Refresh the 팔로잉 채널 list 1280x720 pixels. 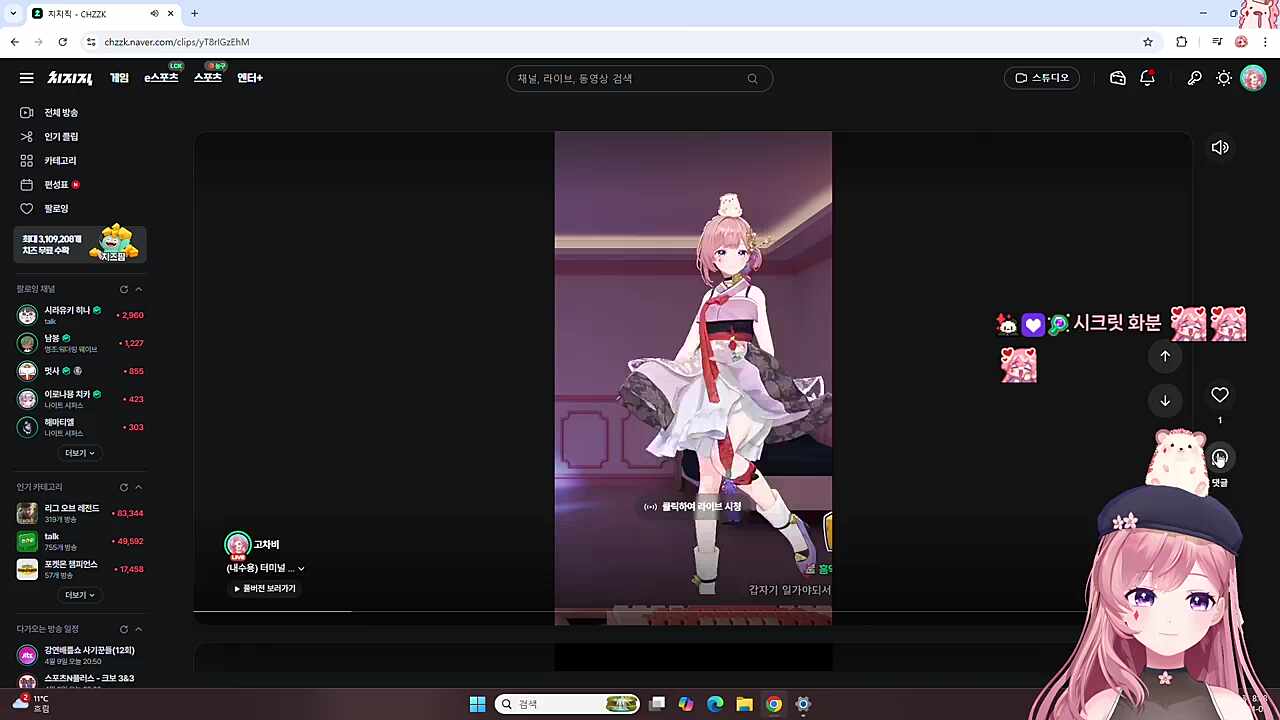pos(124,289)
